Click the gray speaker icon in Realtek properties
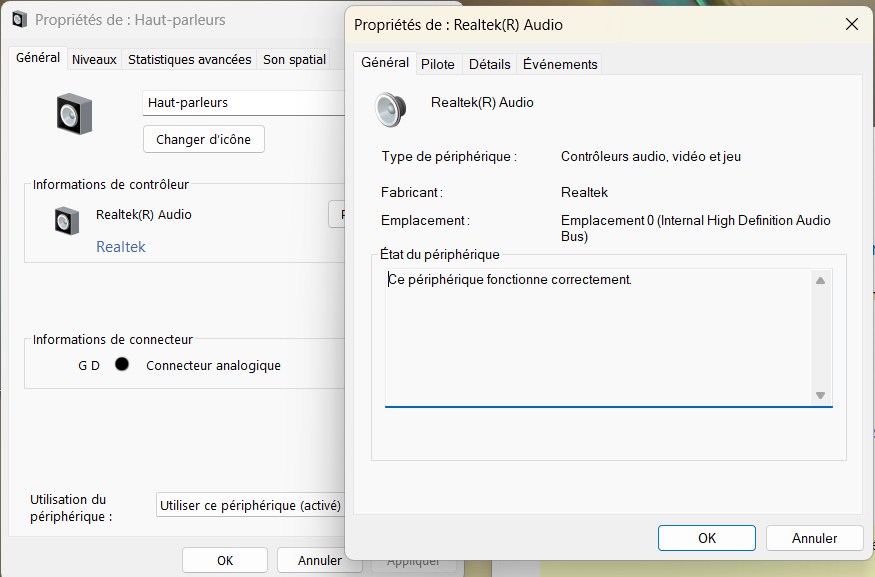The height and width of the screenshot is (577, 875). pyautogui.click(x=390, y=110)
